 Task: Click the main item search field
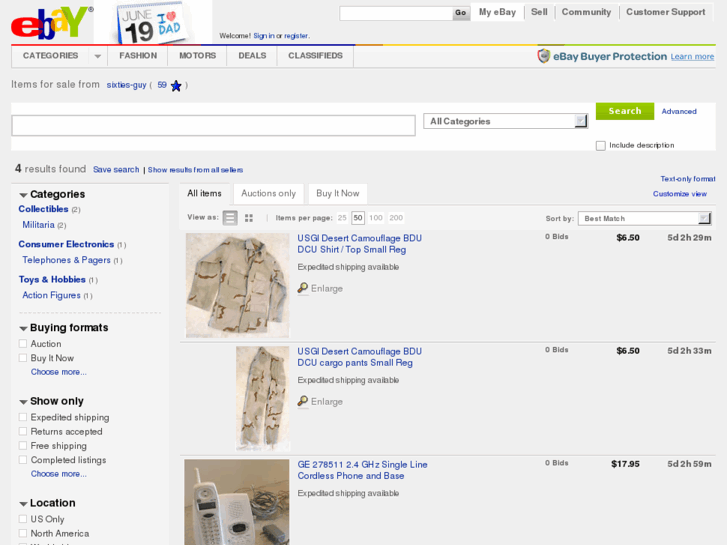[x=213, y=126]
